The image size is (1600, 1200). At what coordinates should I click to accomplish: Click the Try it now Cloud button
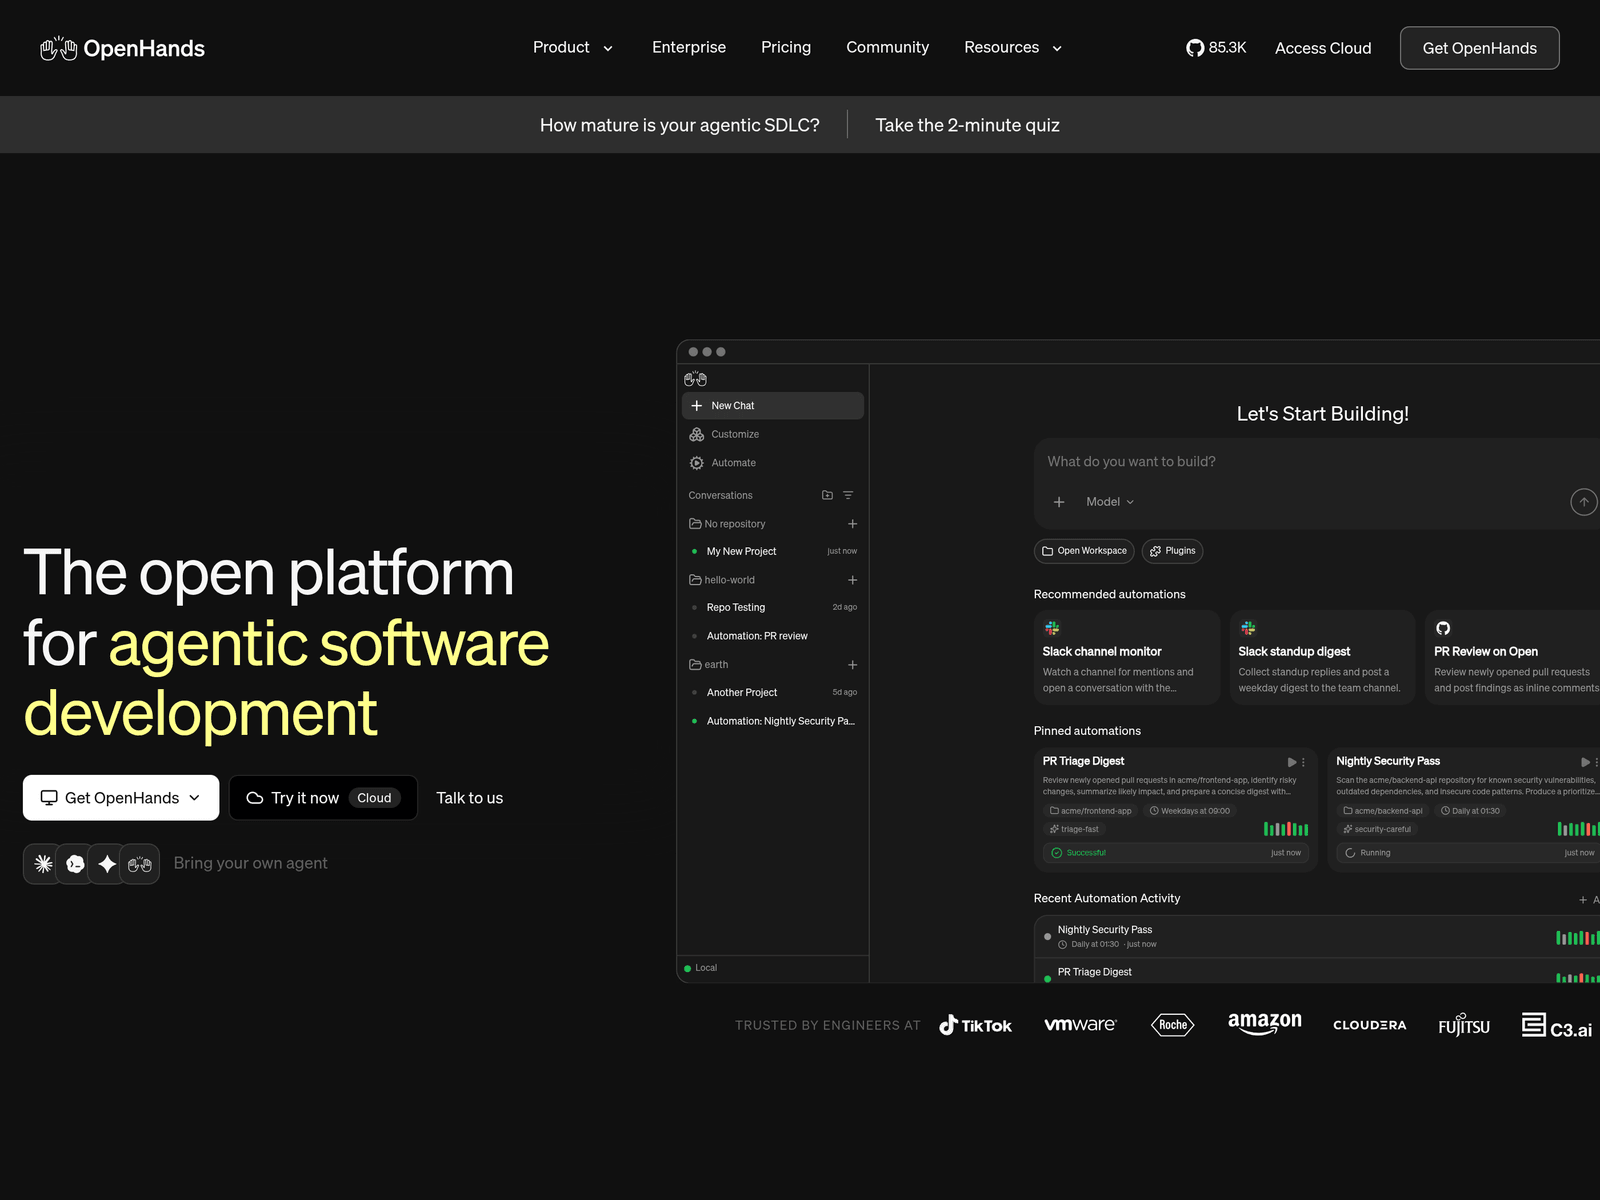pos(323,798)
